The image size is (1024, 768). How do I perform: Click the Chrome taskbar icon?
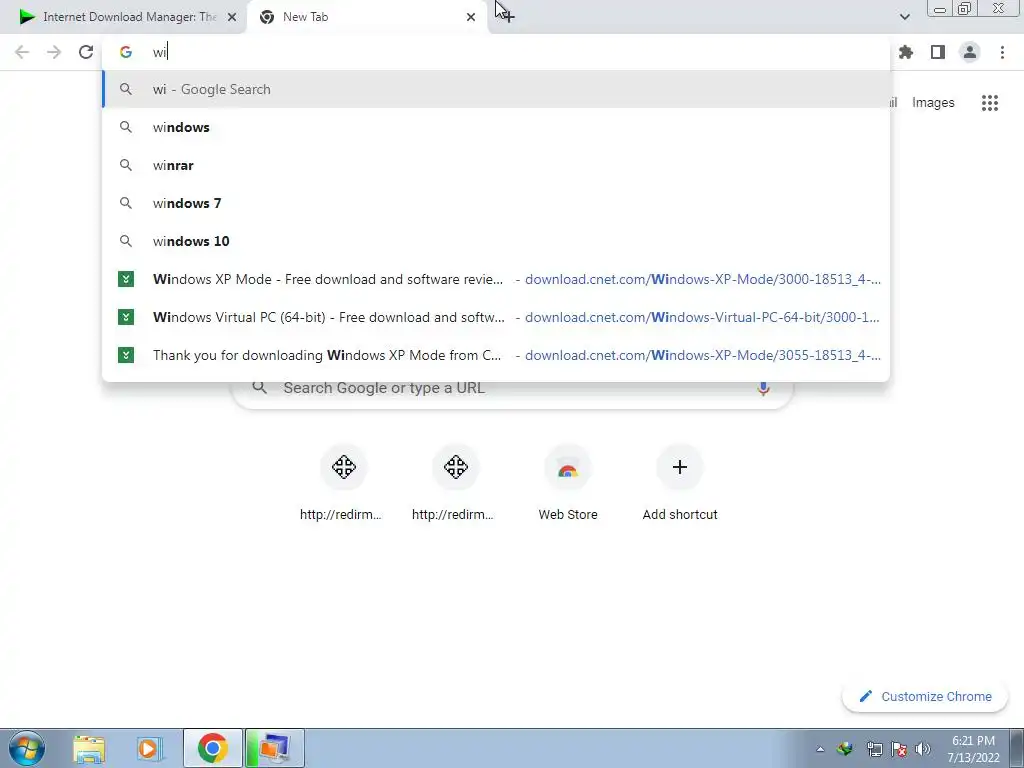point(212,748)
